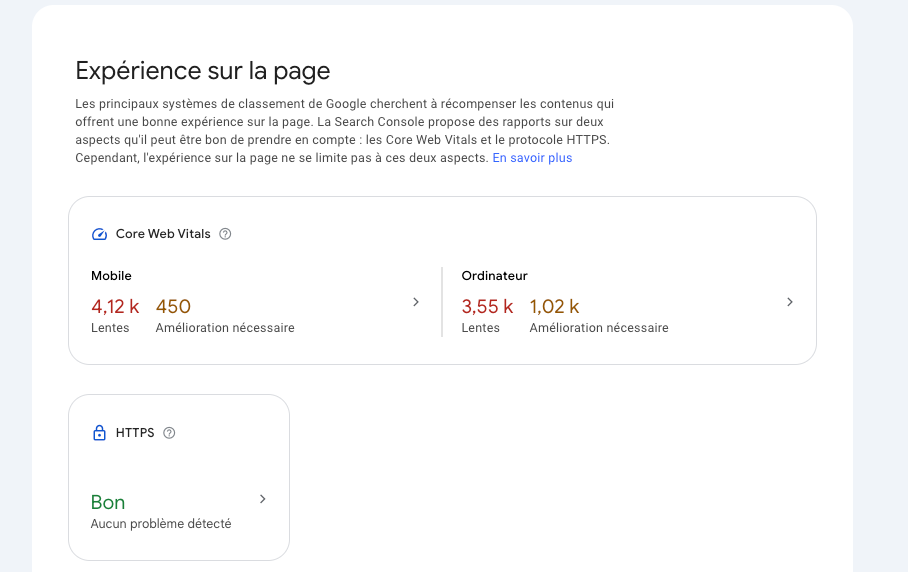Click the "HTTPS" card title
The image size is (908, 572).
click(x=135, y=433)
